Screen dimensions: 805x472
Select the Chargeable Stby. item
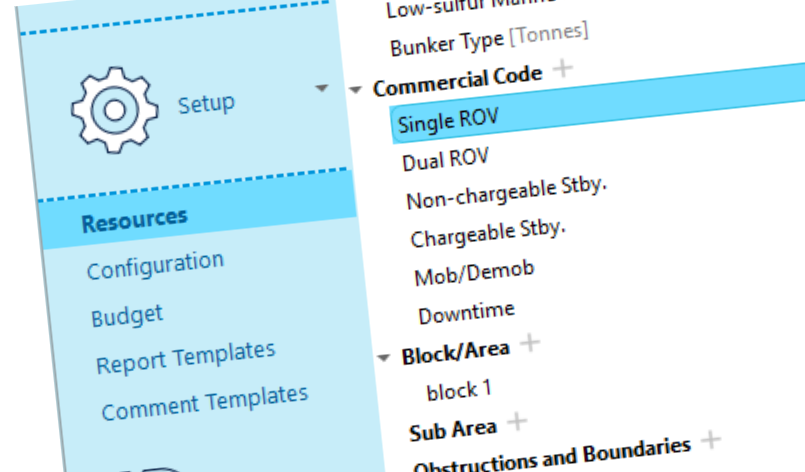click(x=488, y=233)
